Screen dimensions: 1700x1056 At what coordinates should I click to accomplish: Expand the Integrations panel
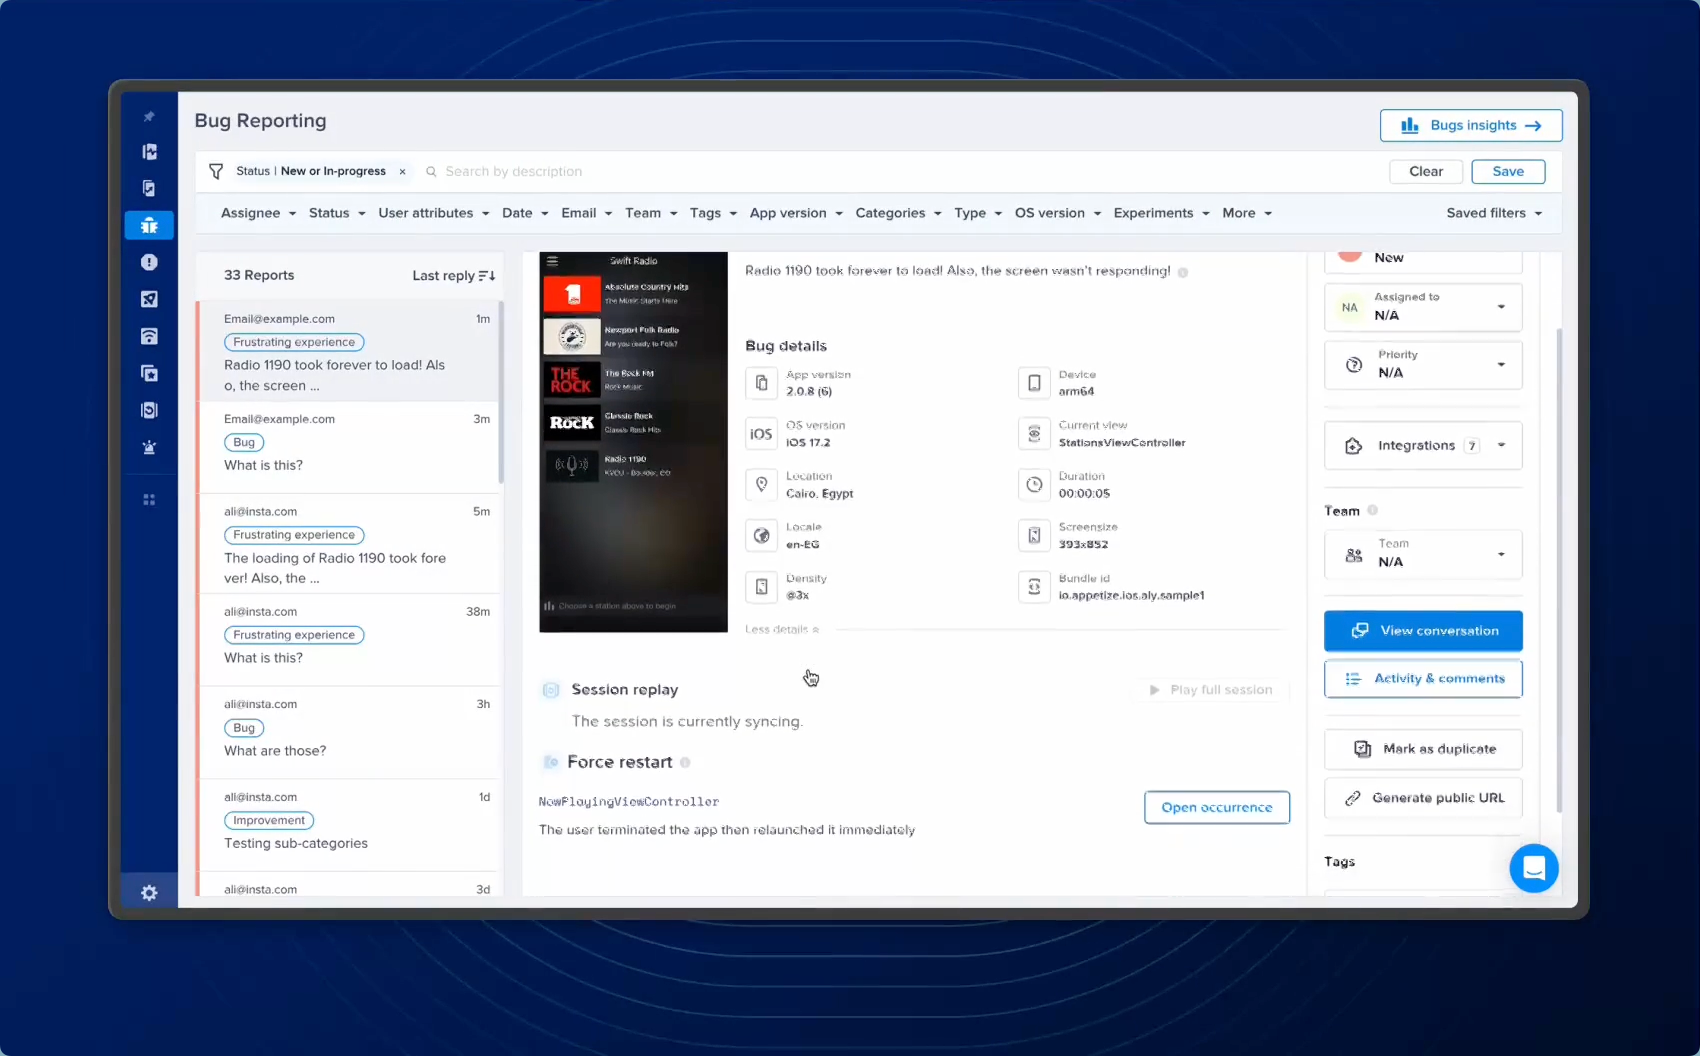(1500, 445)
